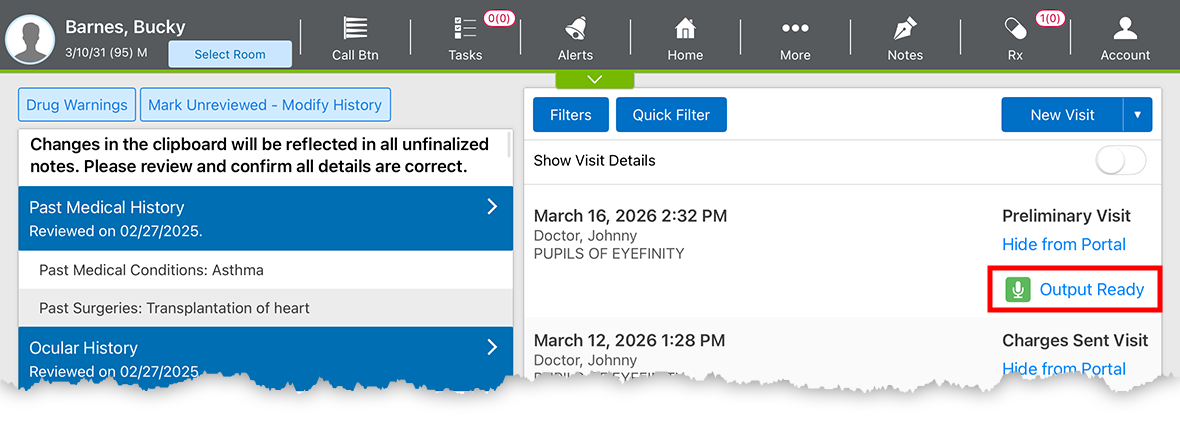Open the Tasks checklist icon
1180x426 pixels.
point(465,28)
